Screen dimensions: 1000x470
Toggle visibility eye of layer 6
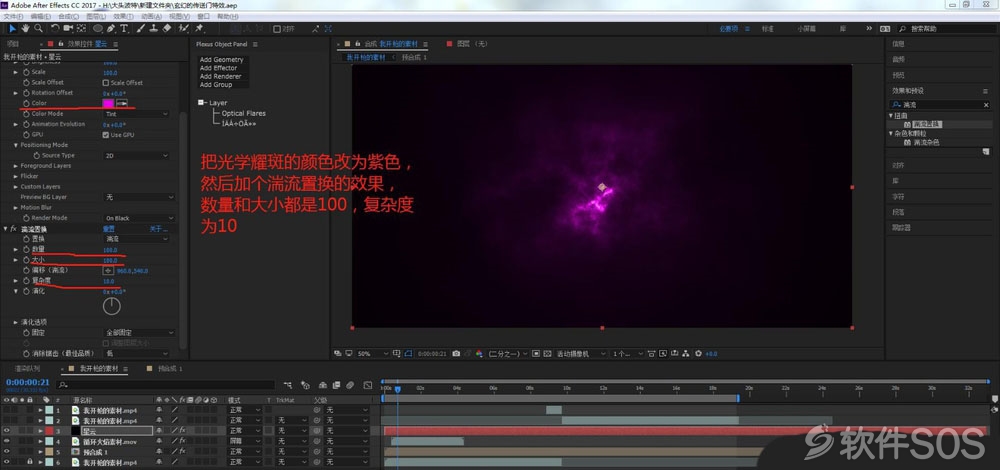8,462
